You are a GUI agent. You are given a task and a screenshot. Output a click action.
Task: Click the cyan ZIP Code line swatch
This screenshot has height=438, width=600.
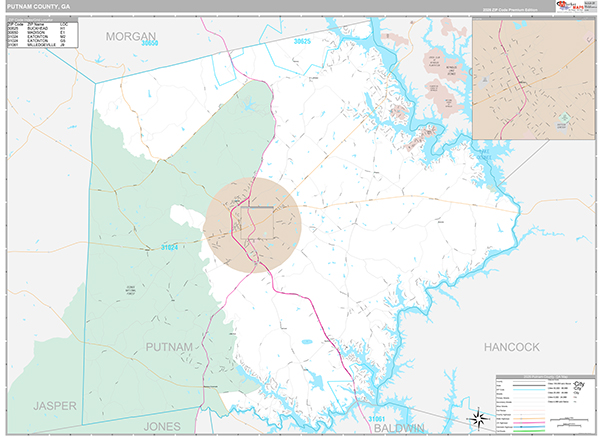pyautogui.click(x=529, y=389)
